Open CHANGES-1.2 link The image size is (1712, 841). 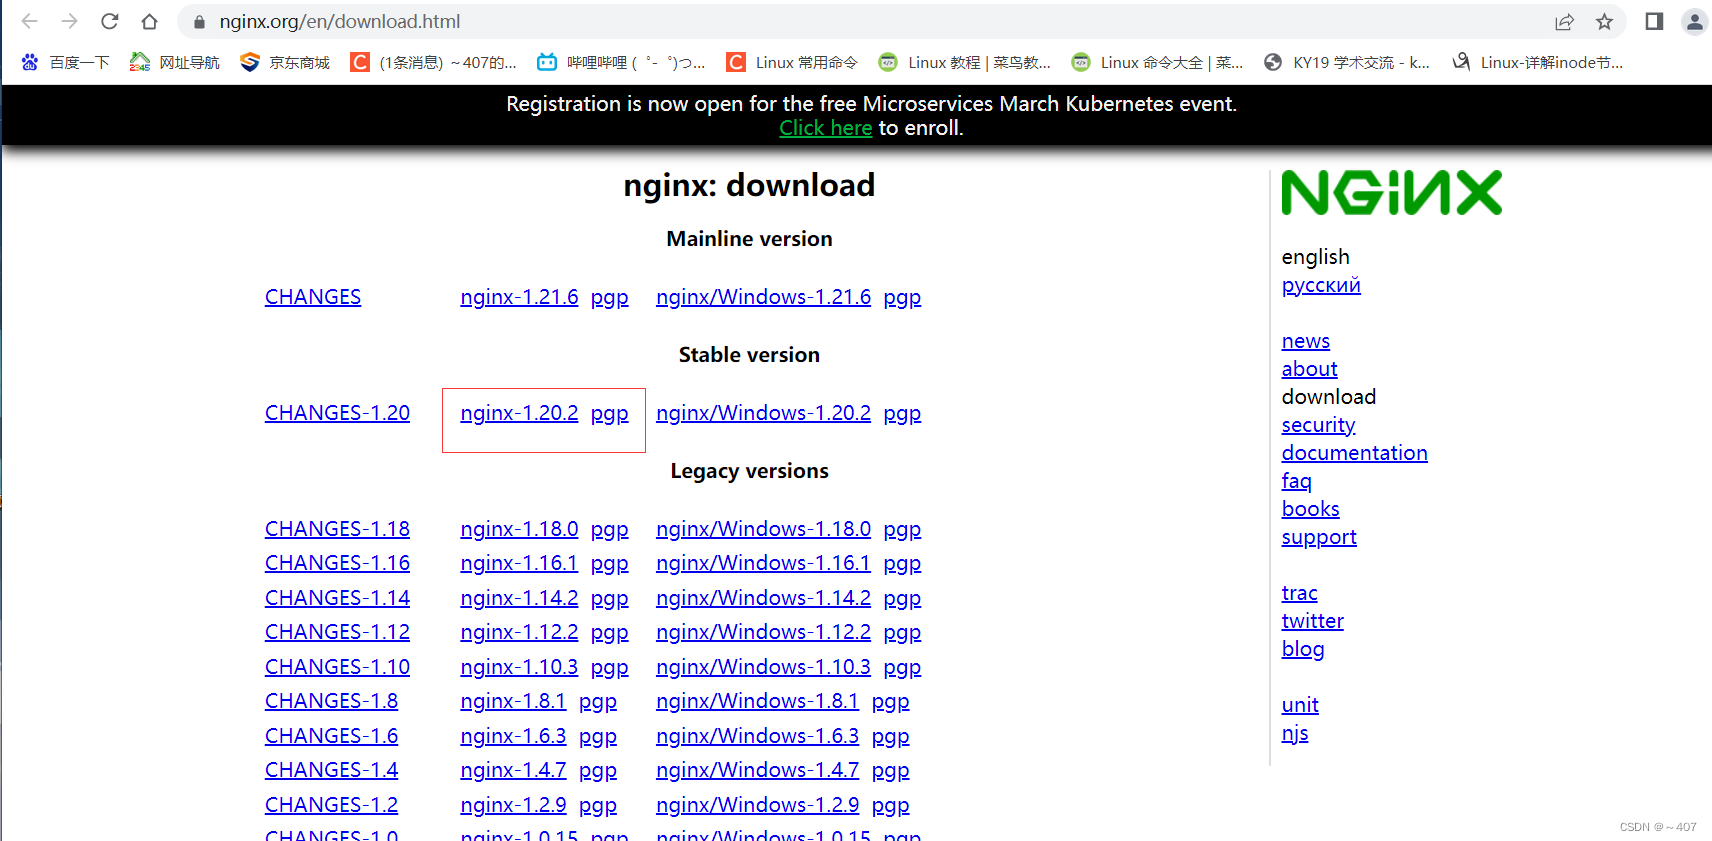[x=331, y=805]
